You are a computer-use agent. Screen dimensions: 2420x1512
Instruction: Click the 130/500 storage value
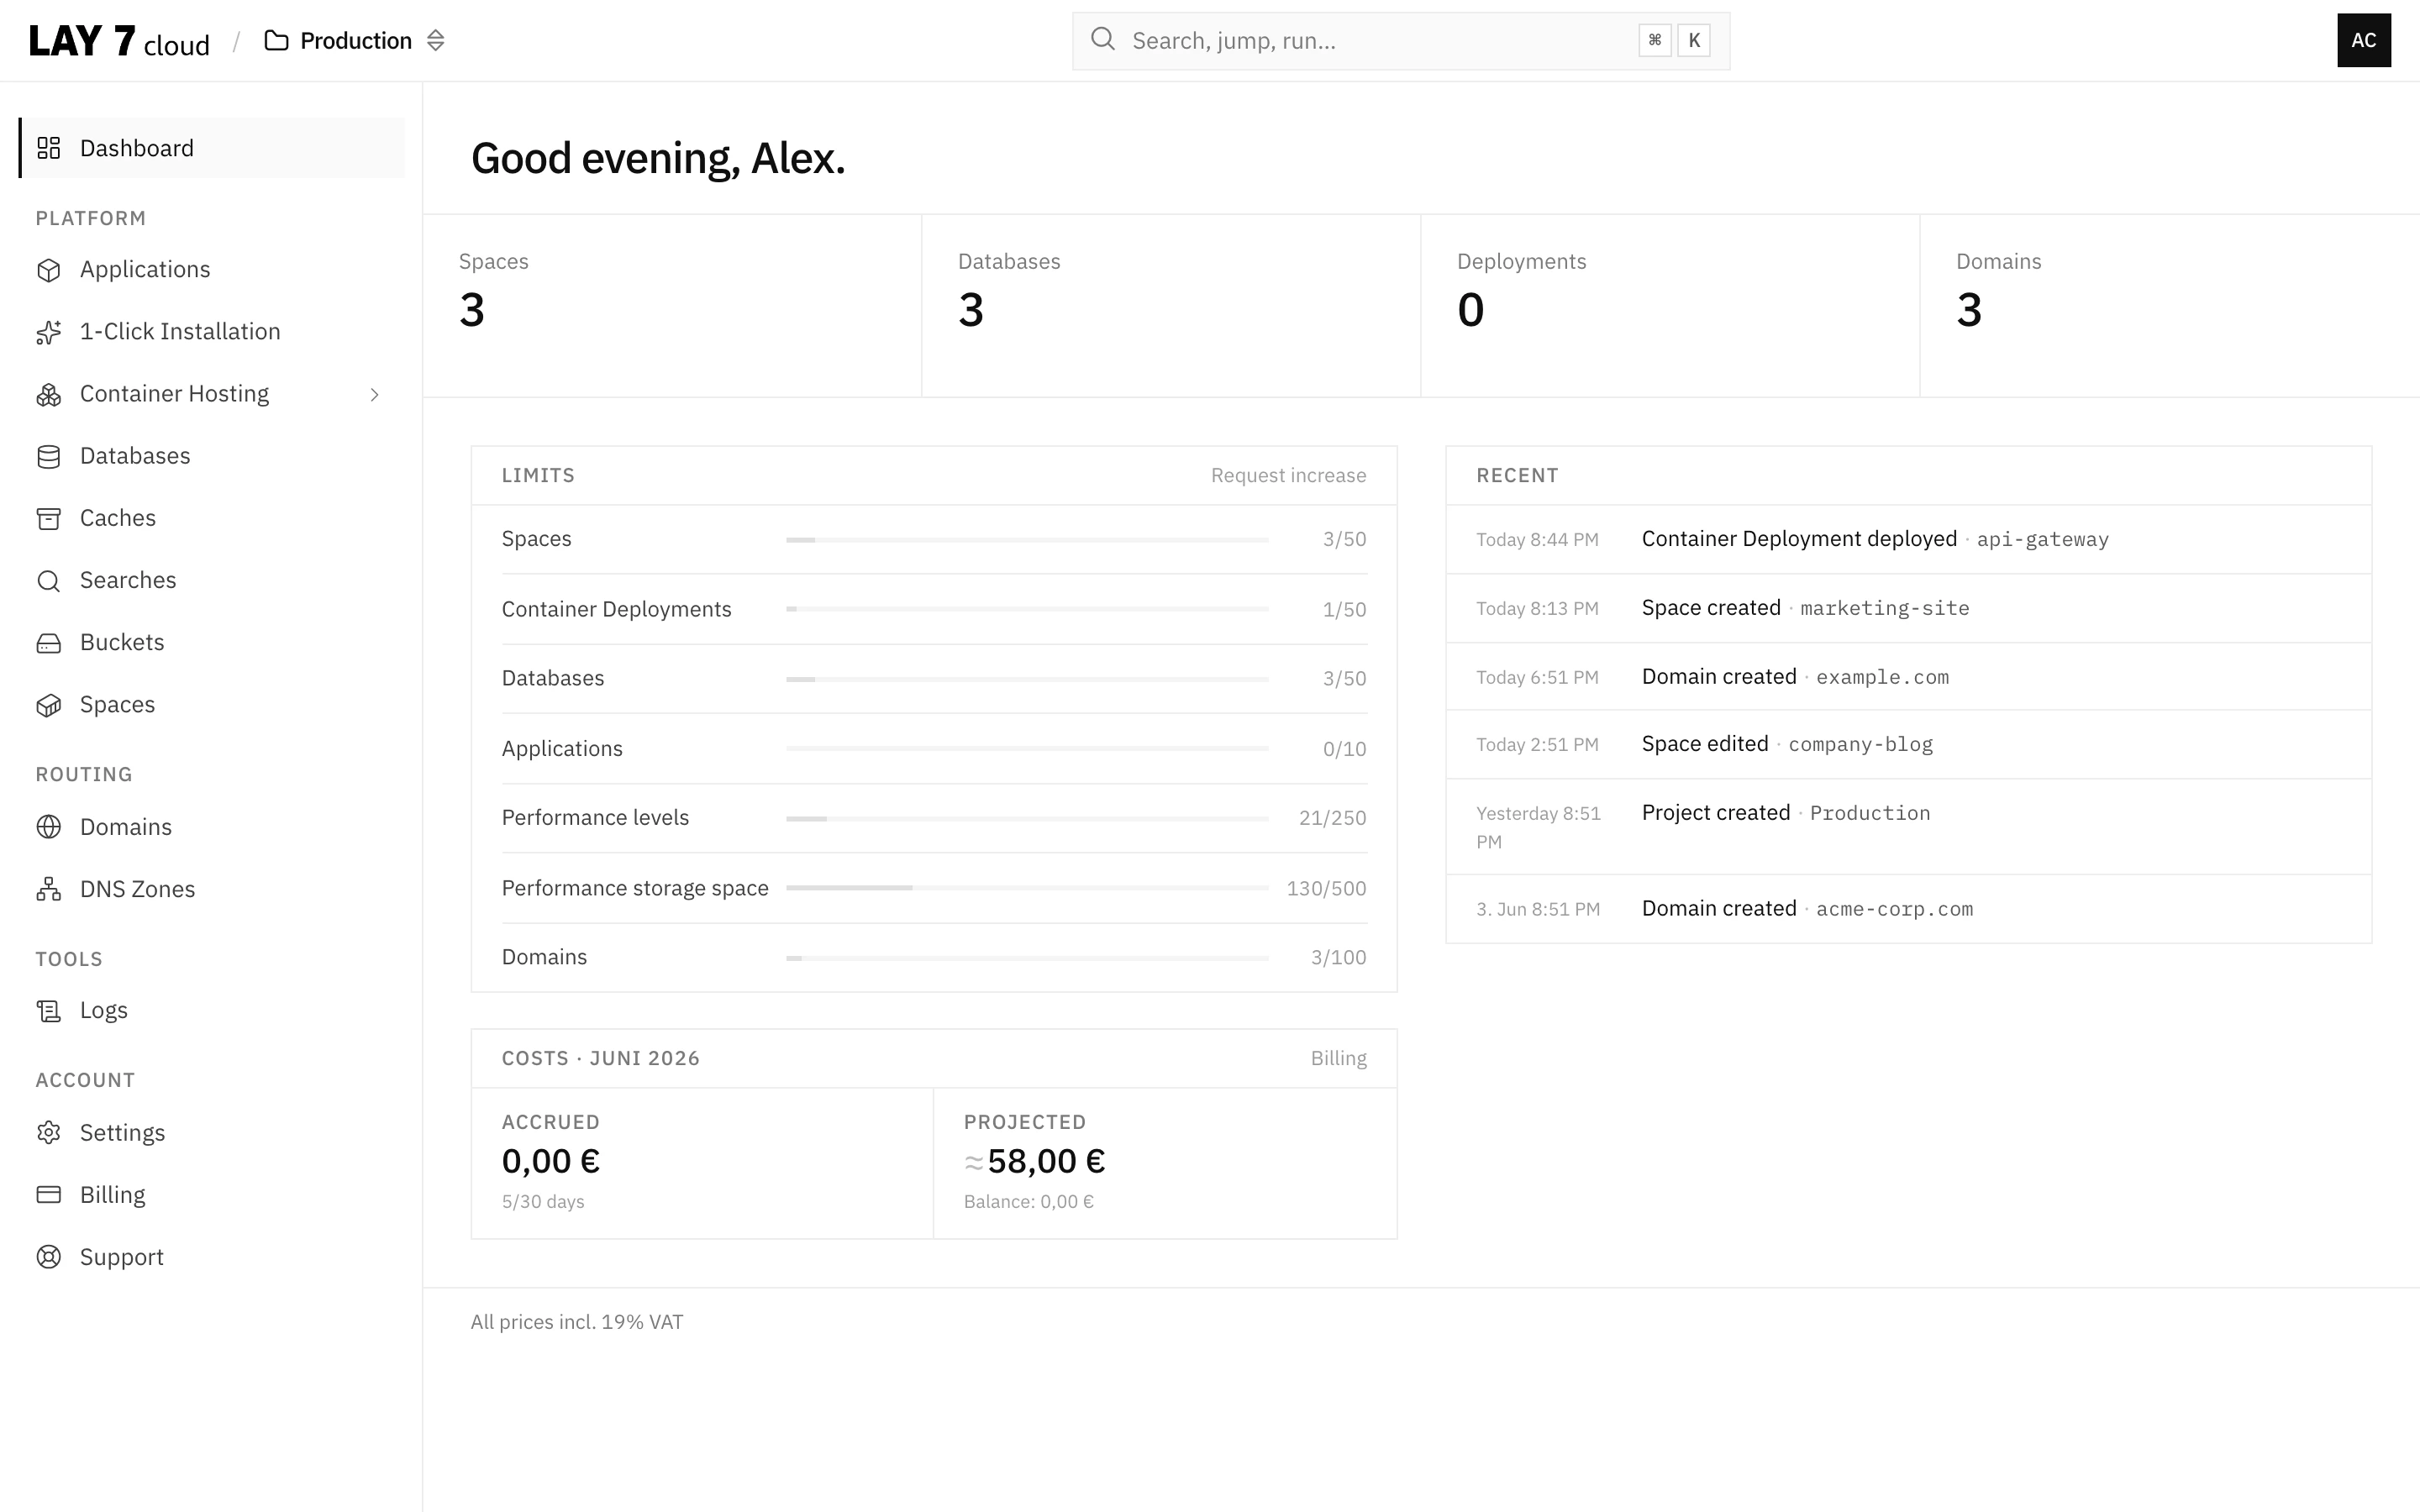[1326, 889]
